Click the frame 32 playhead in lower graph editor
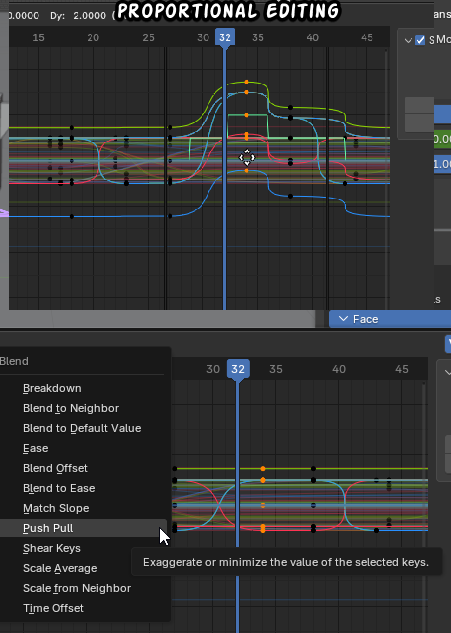This screenshot has height=633, width=451. click(238, 369)
